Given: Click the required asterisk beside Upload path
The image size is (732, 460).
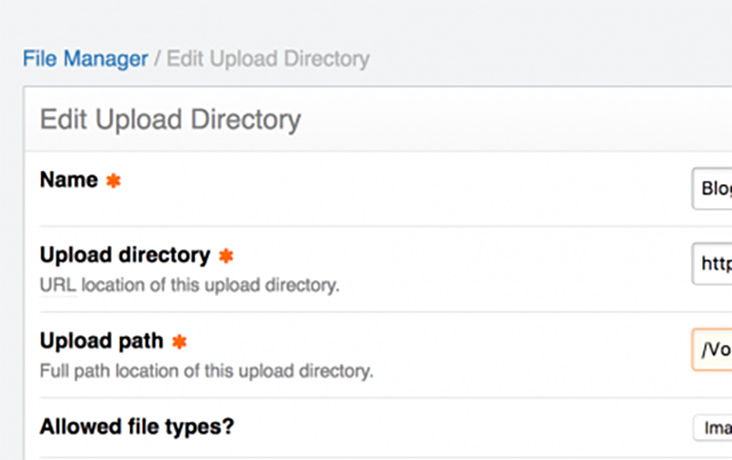Looking at the screenshot, I should tap(179, 342).
